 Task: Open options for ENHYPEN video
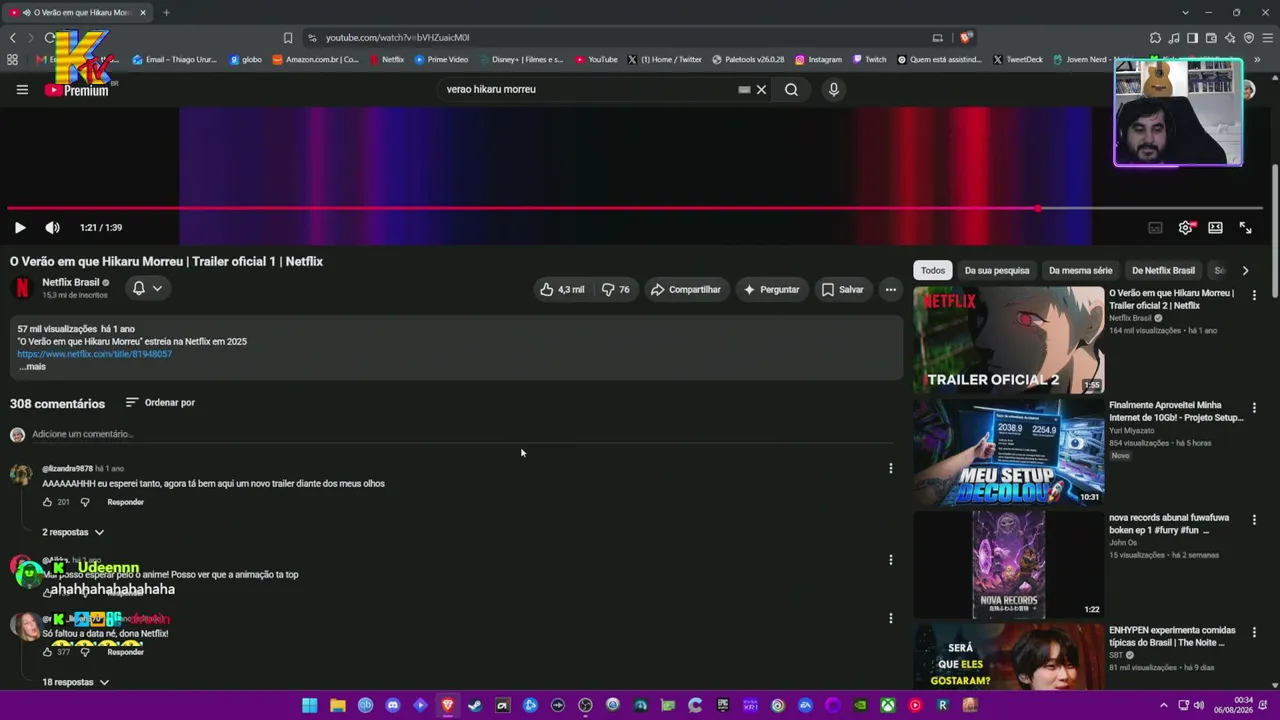click(1254, 633)
